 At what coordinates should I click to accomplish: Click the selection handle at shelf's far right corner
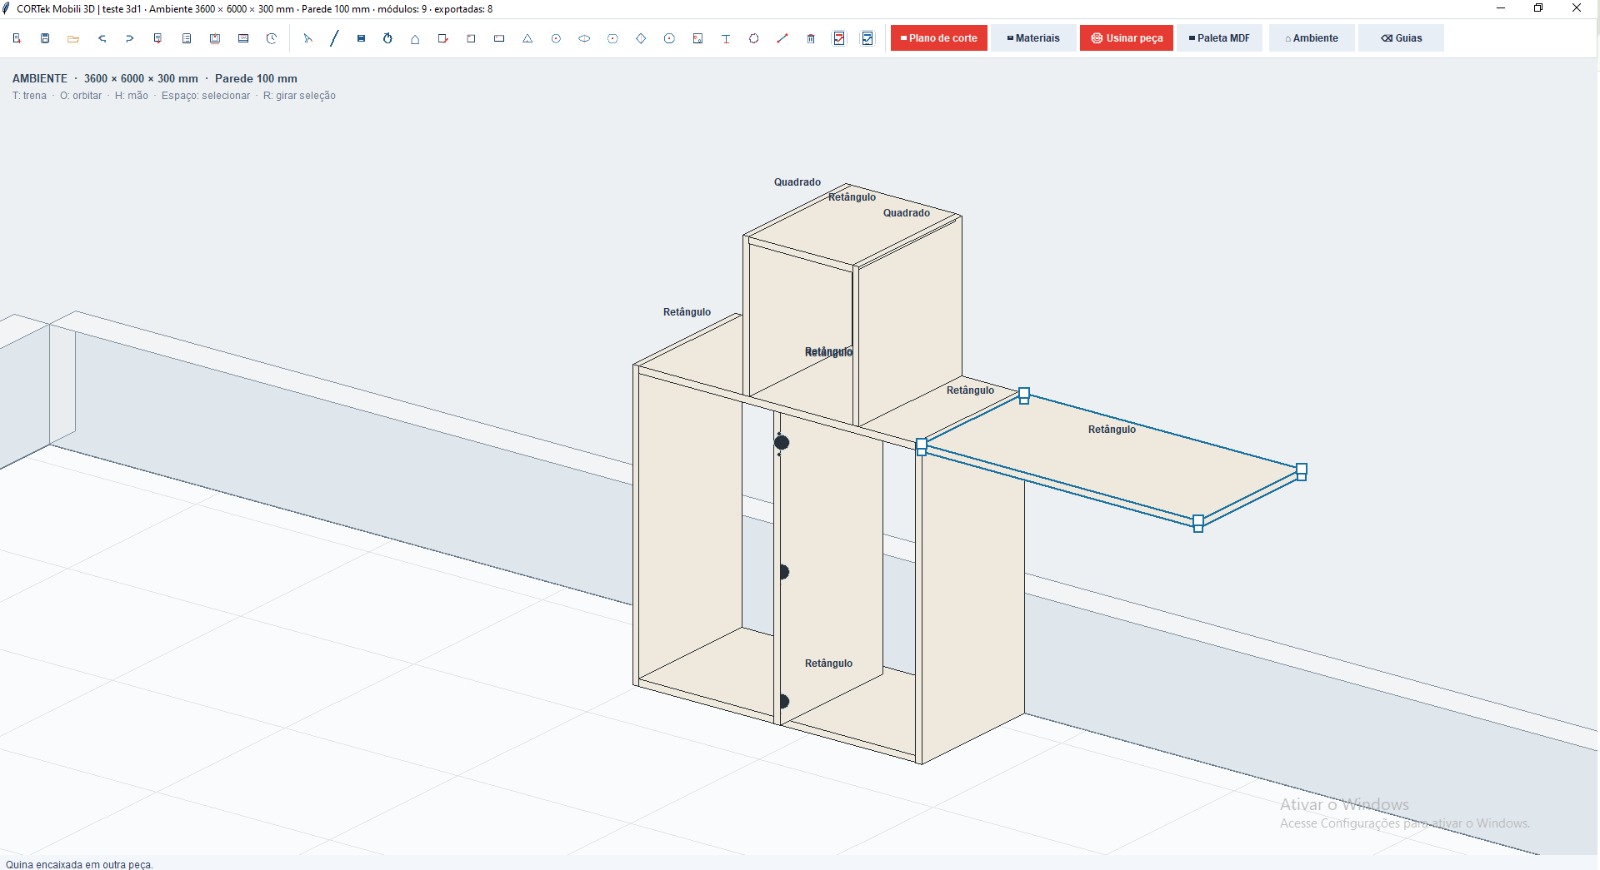pos(1301,471)
